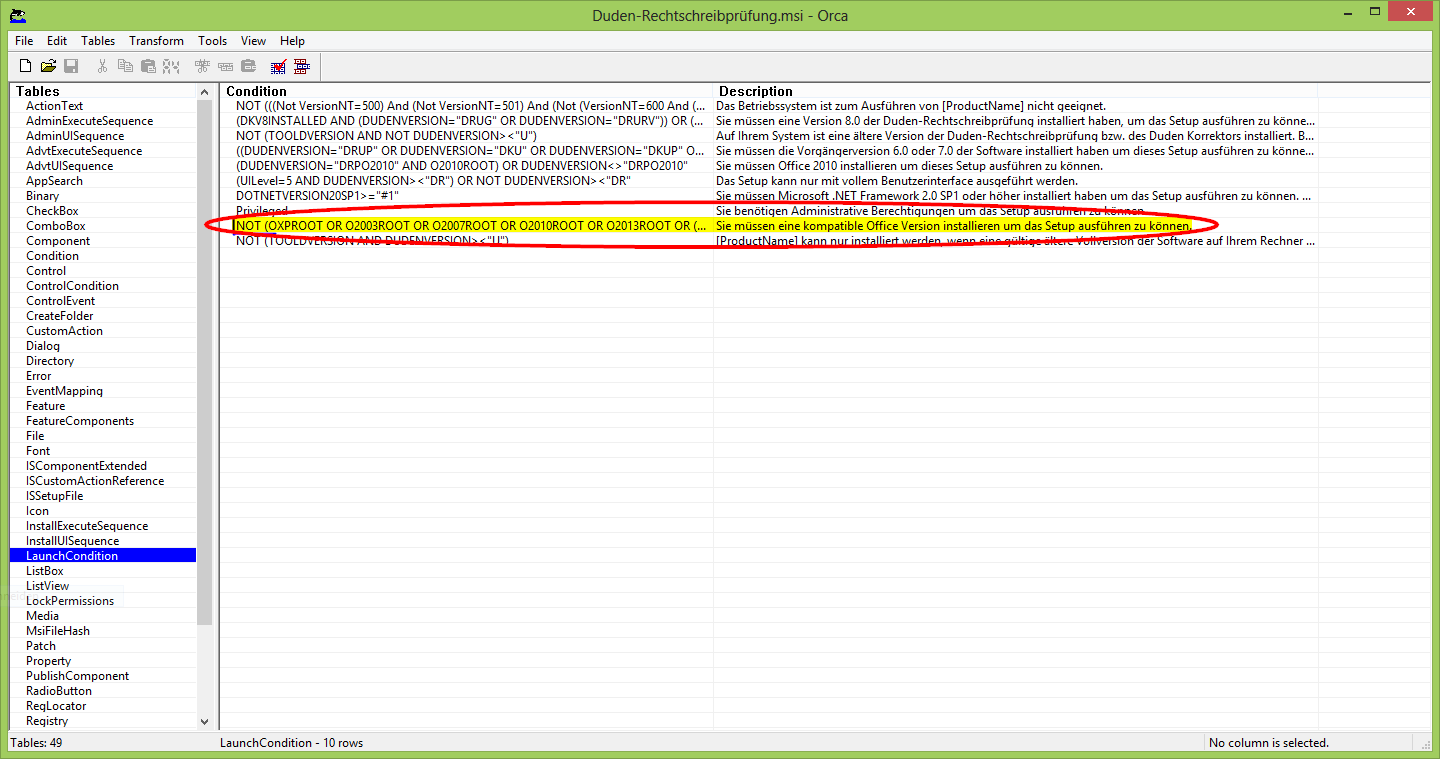The width and height of the screenshot is (1440, 759).
Task: Select the Registry table
Action: pos(47,721)
